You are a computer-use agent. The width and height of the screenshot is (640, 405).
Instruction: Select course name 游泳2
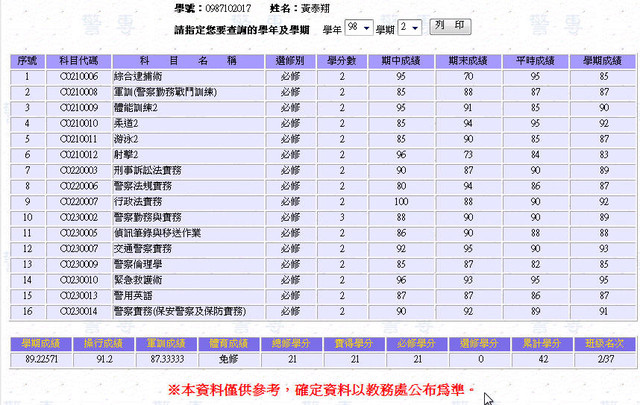pos(126,139)
